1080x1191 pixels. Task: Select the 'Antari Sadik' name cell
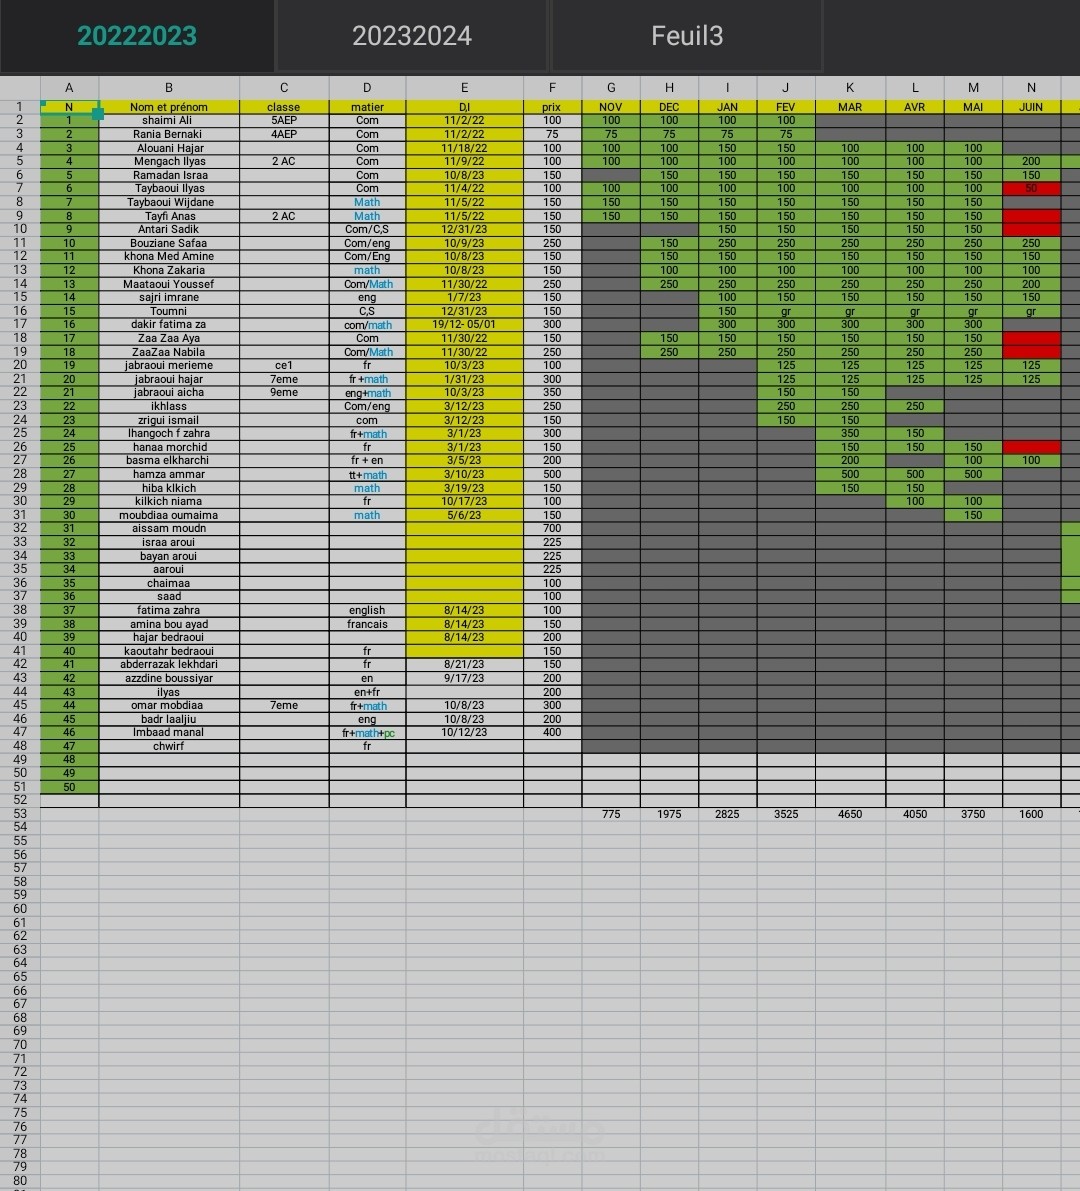click(x=169, y=229)
